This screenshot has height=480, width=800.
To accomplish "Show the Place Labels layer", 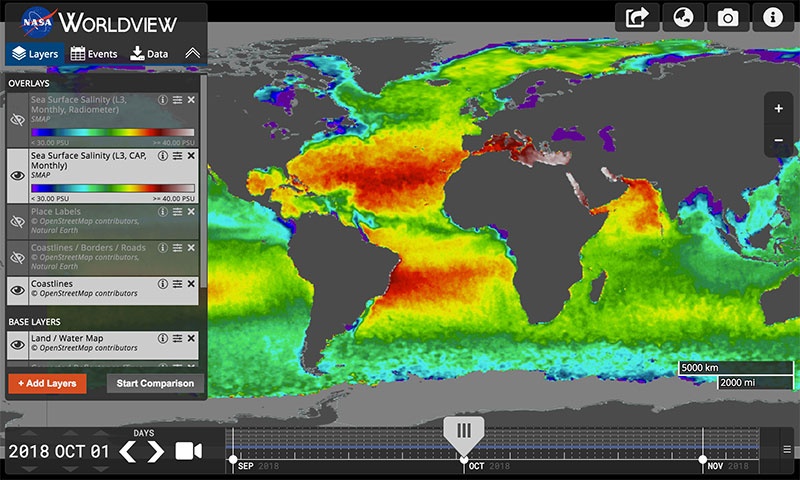I will tap(17, 221).
